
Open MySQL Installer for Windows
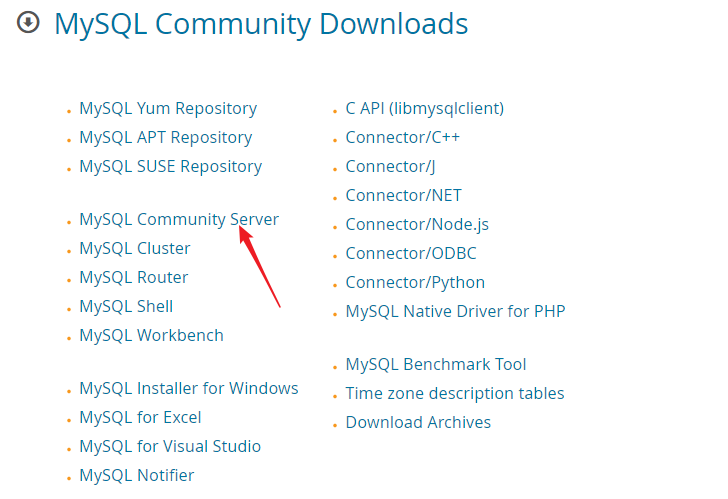pyautogui.click(x=189, y=388)
